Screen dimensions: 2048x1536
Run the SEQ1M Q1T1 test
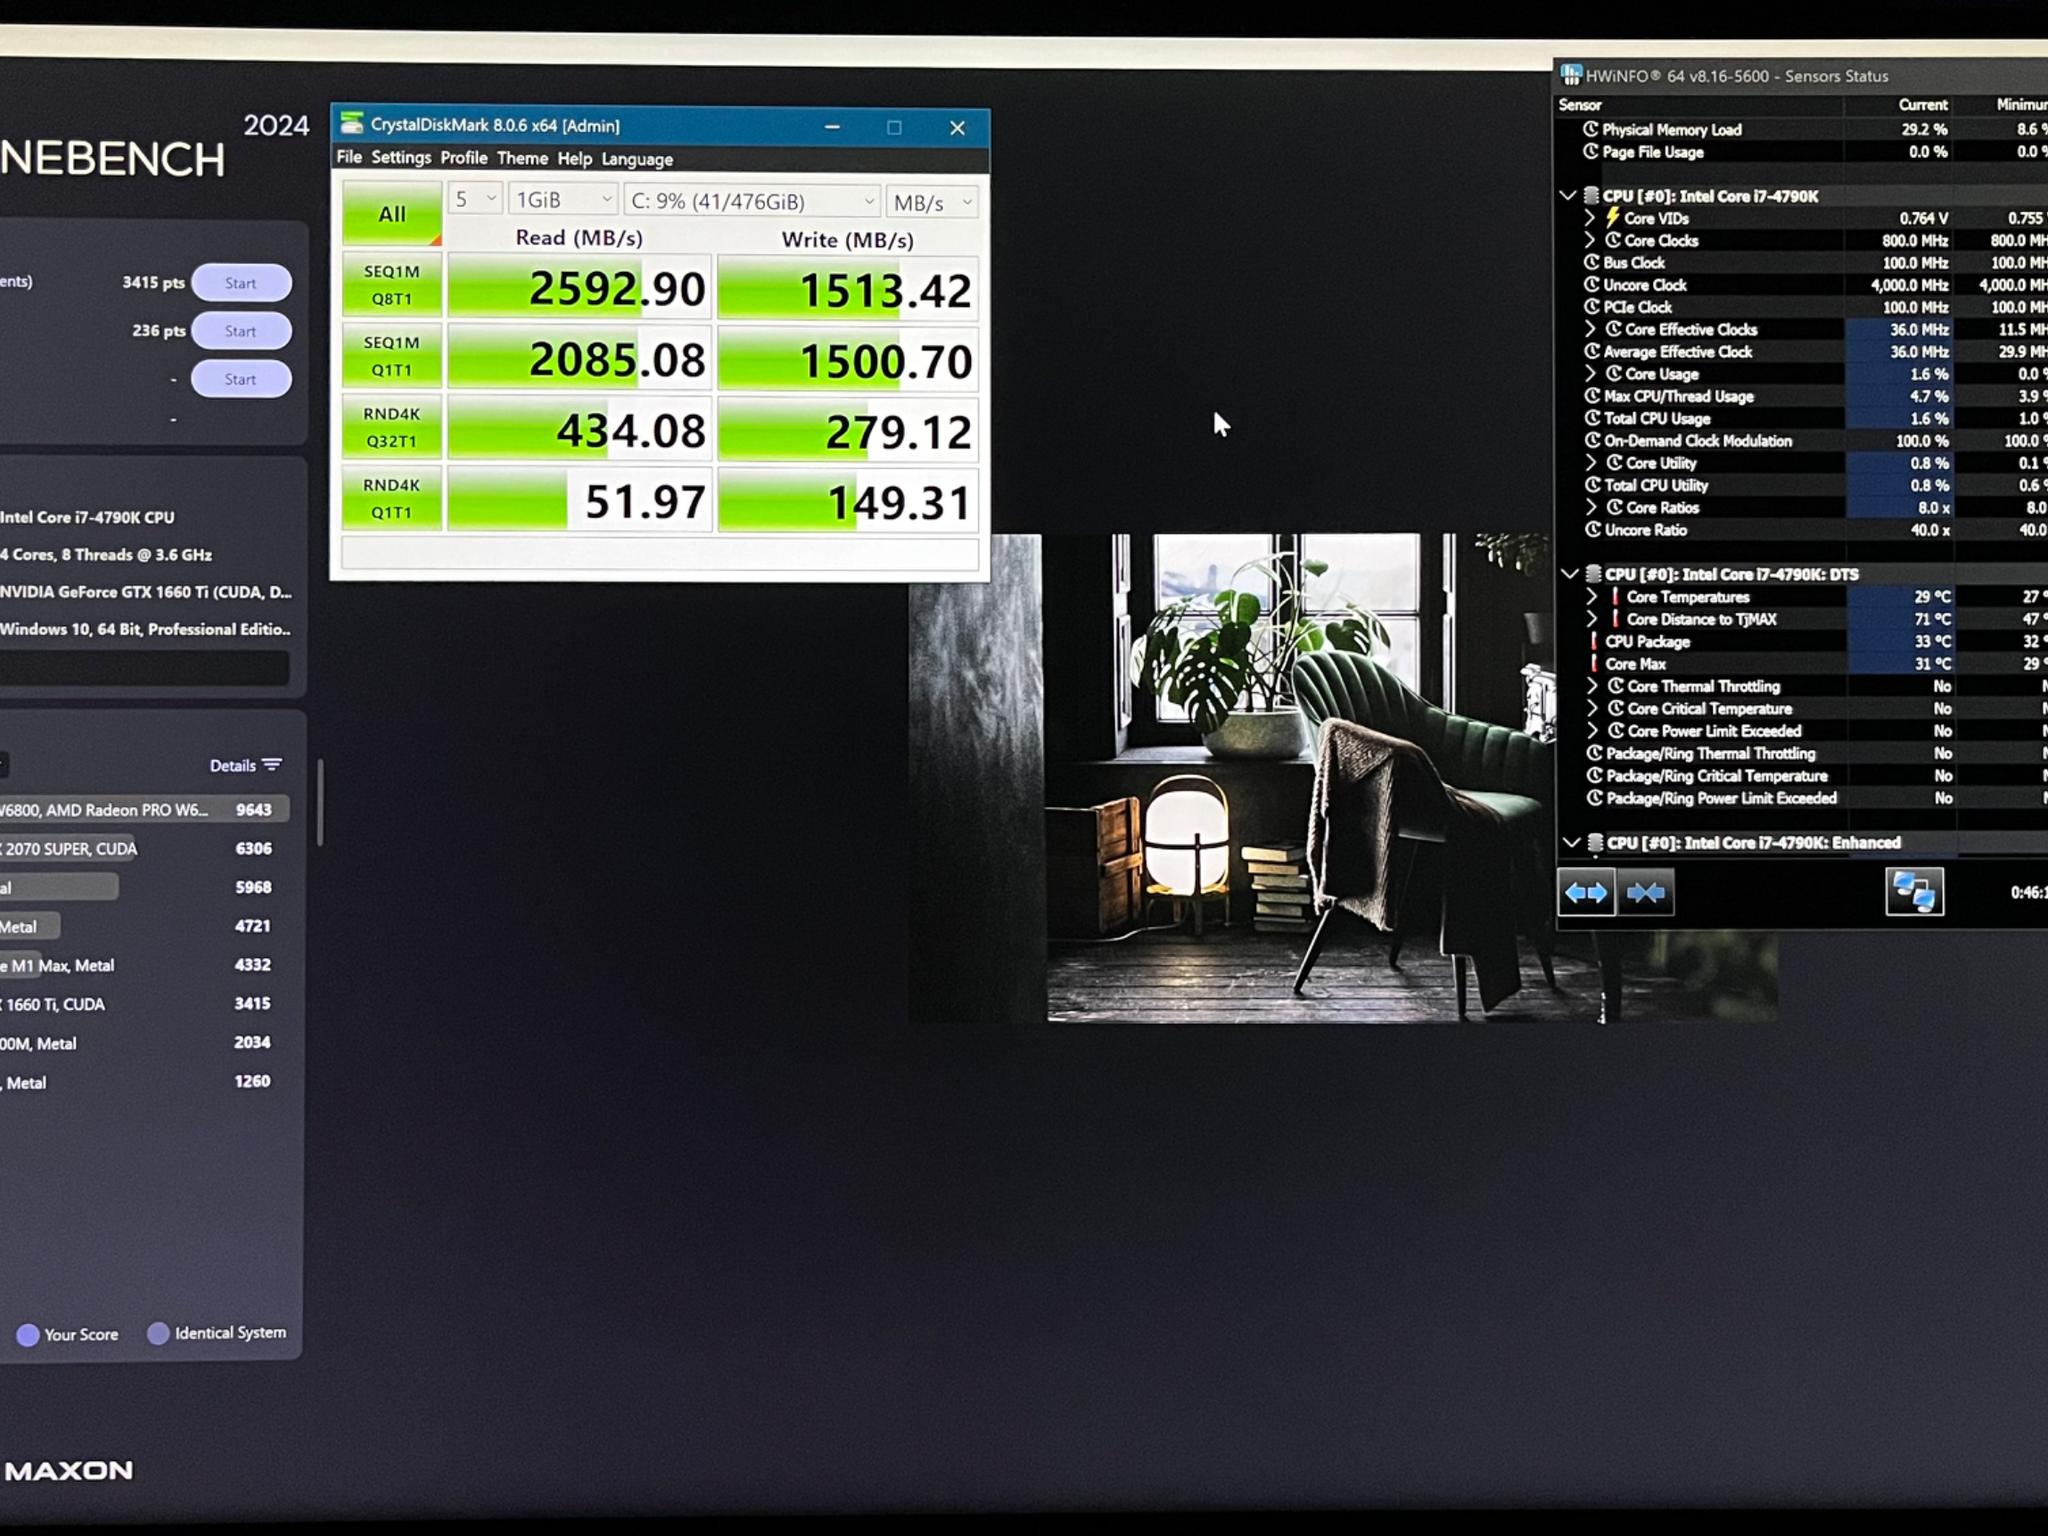[x=392, y=356]
